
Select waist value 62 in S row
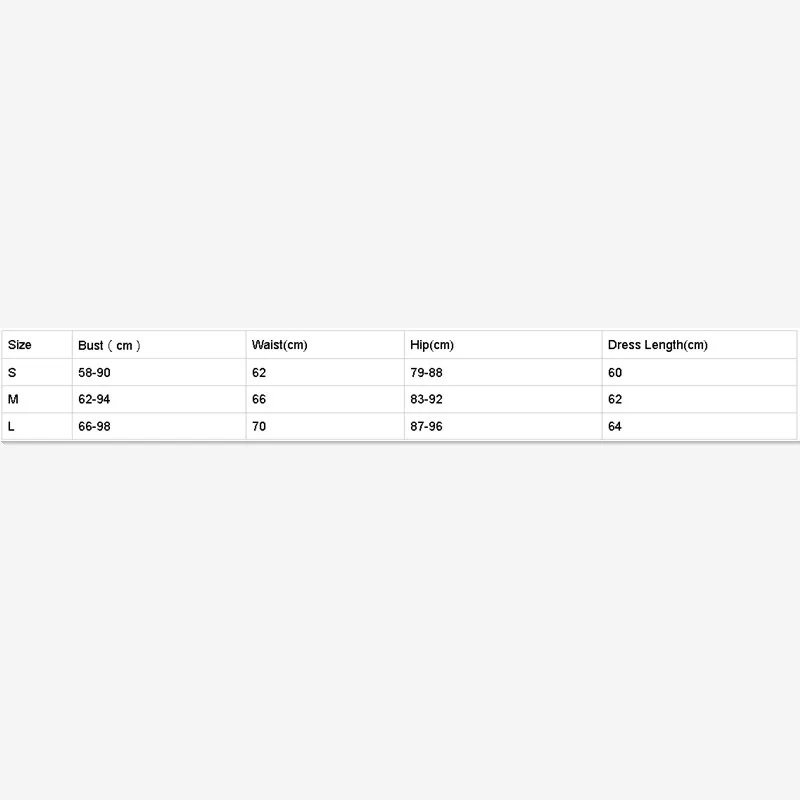click(x=325, y=372)
